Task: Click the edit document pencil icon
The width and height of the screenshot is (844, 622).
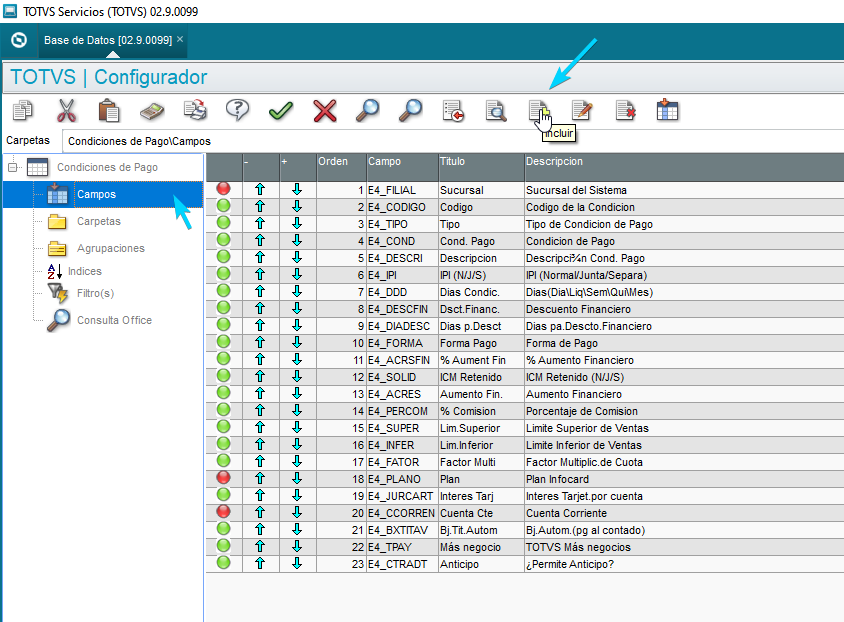Action: tap(582, 110)
